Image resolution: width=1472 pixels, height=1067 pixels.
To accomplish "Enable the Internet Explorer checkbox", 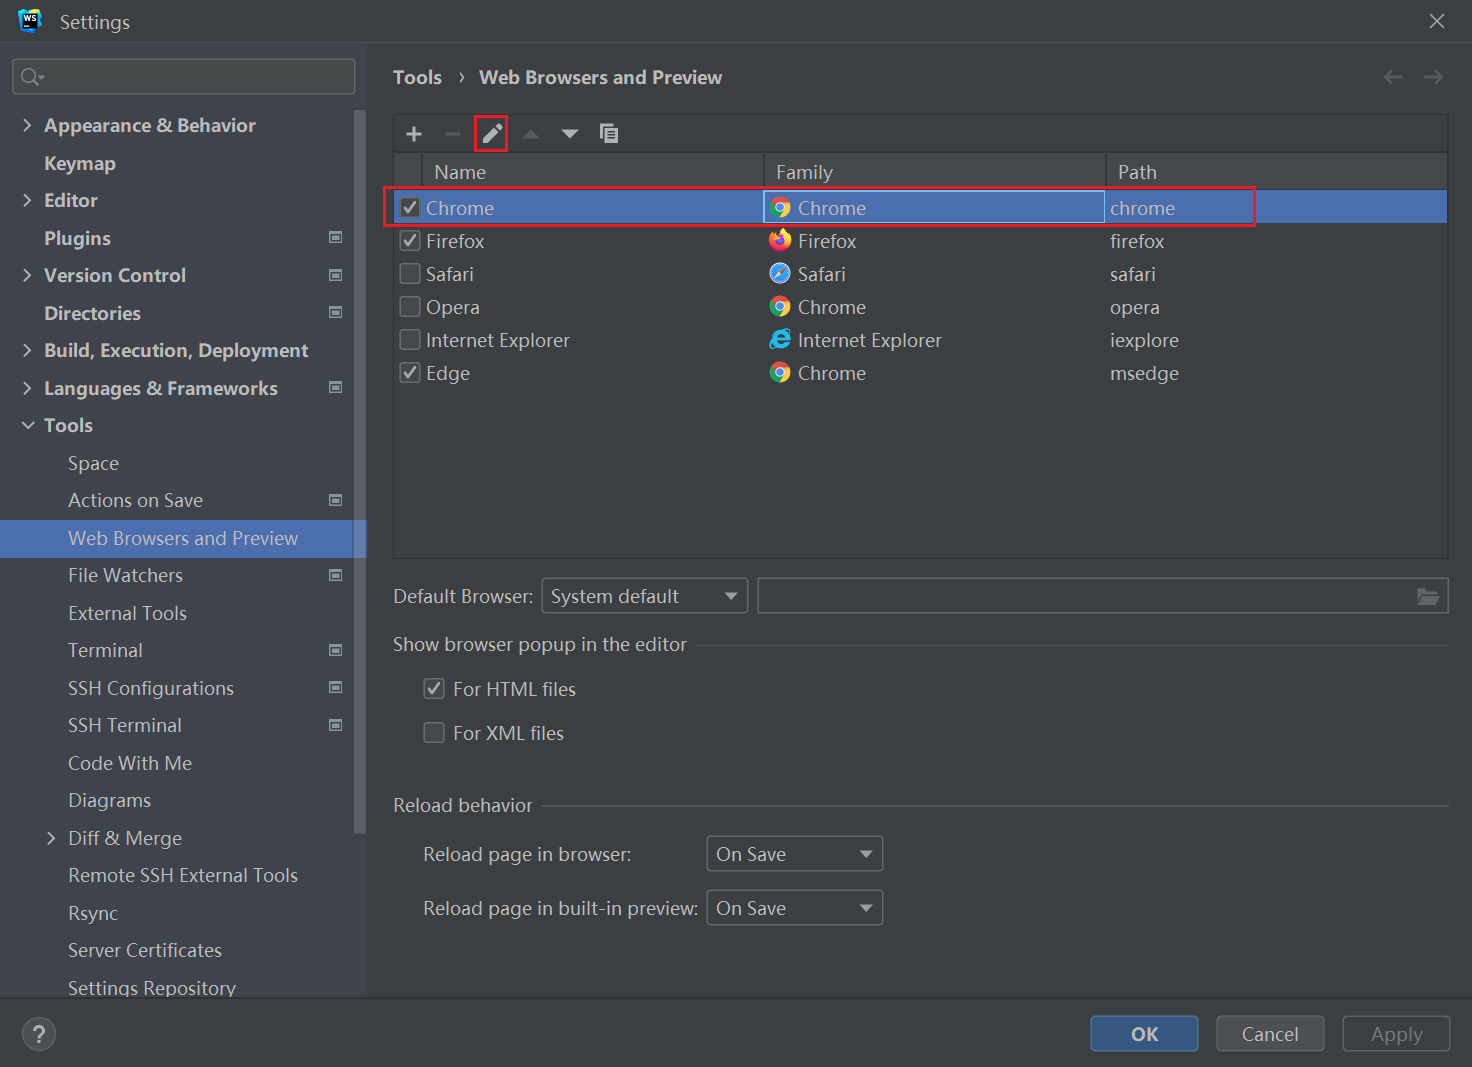I will (x=410, y=340).
